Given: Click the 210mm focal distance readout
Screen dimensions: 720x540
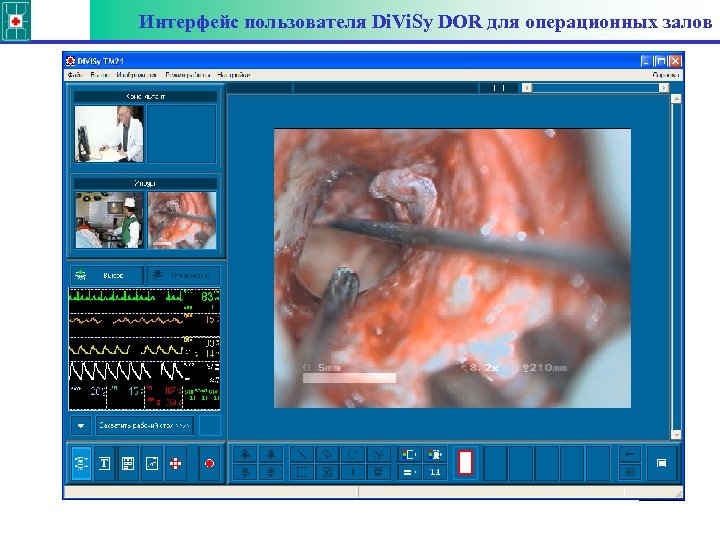Looking at the screenshot, I should [x=545, y=368].
